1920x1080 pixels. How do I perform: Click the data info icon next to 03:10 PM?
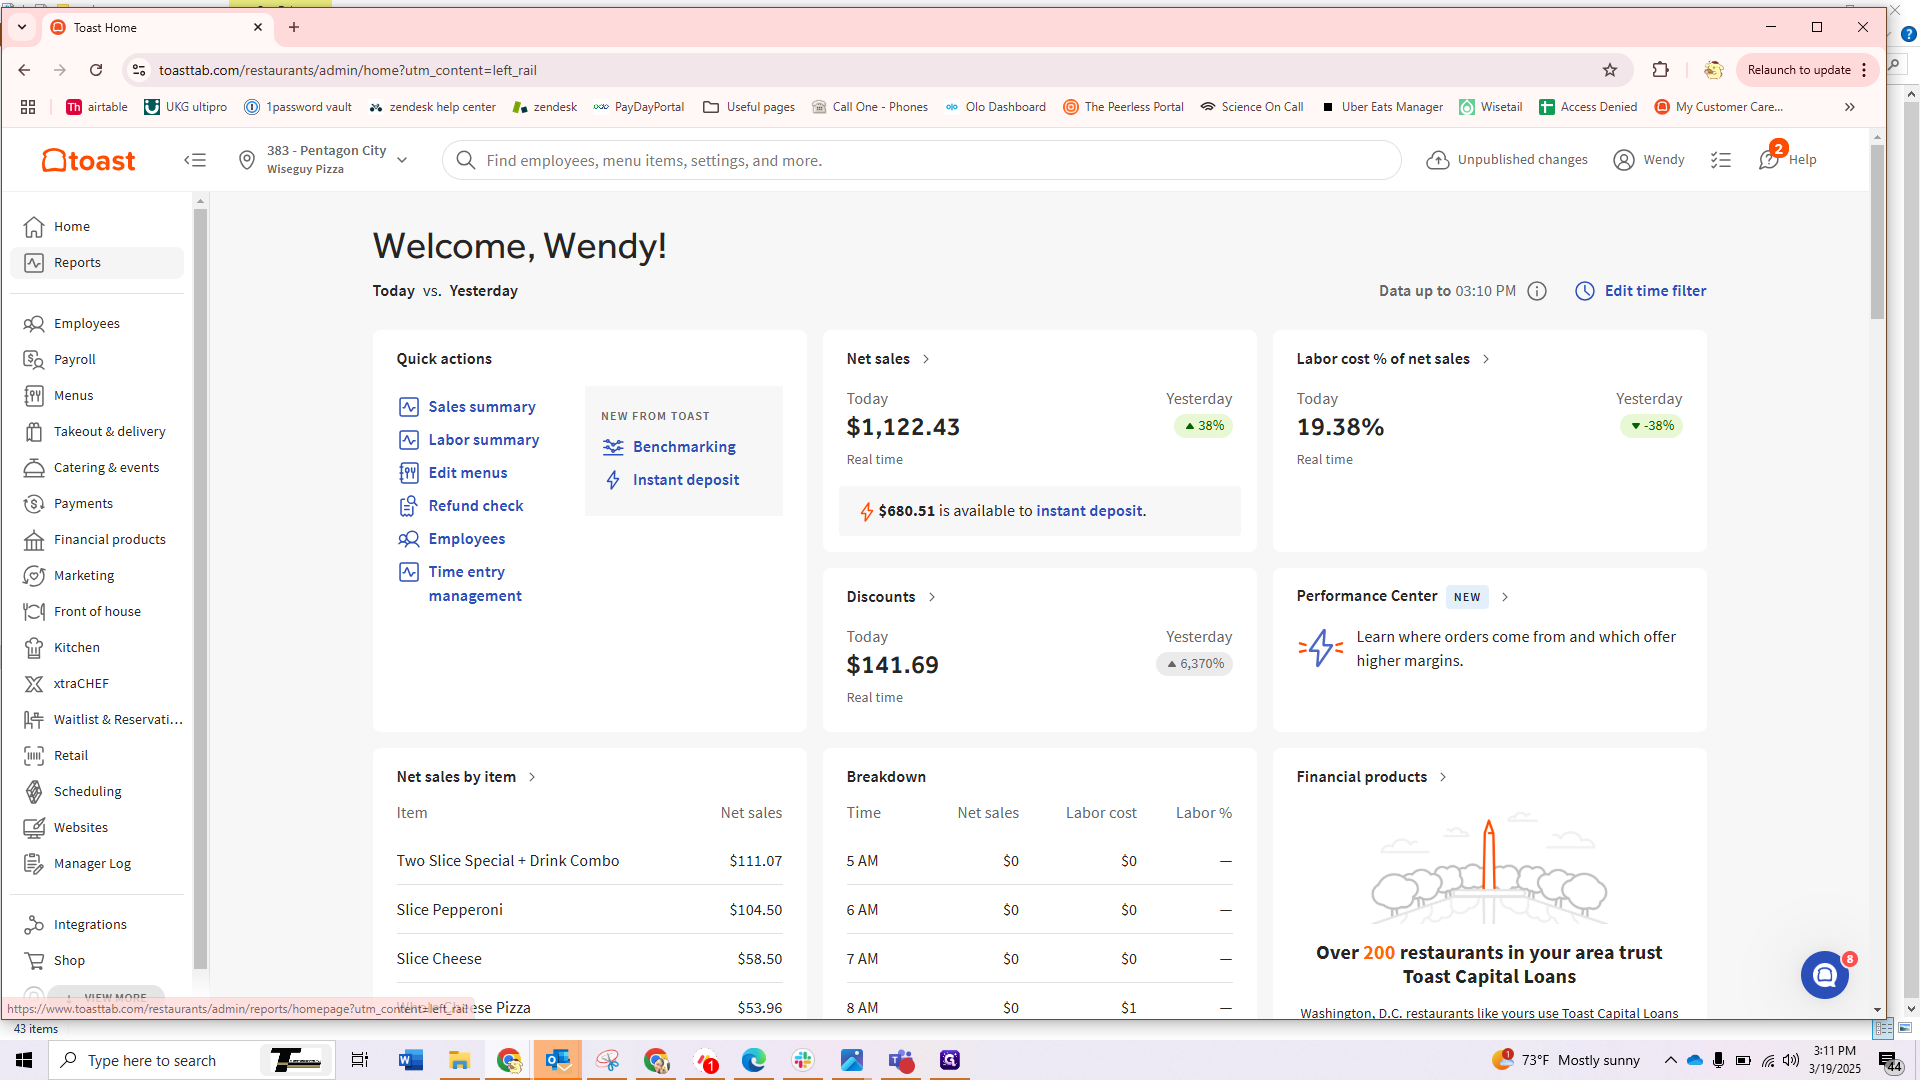1538,291
